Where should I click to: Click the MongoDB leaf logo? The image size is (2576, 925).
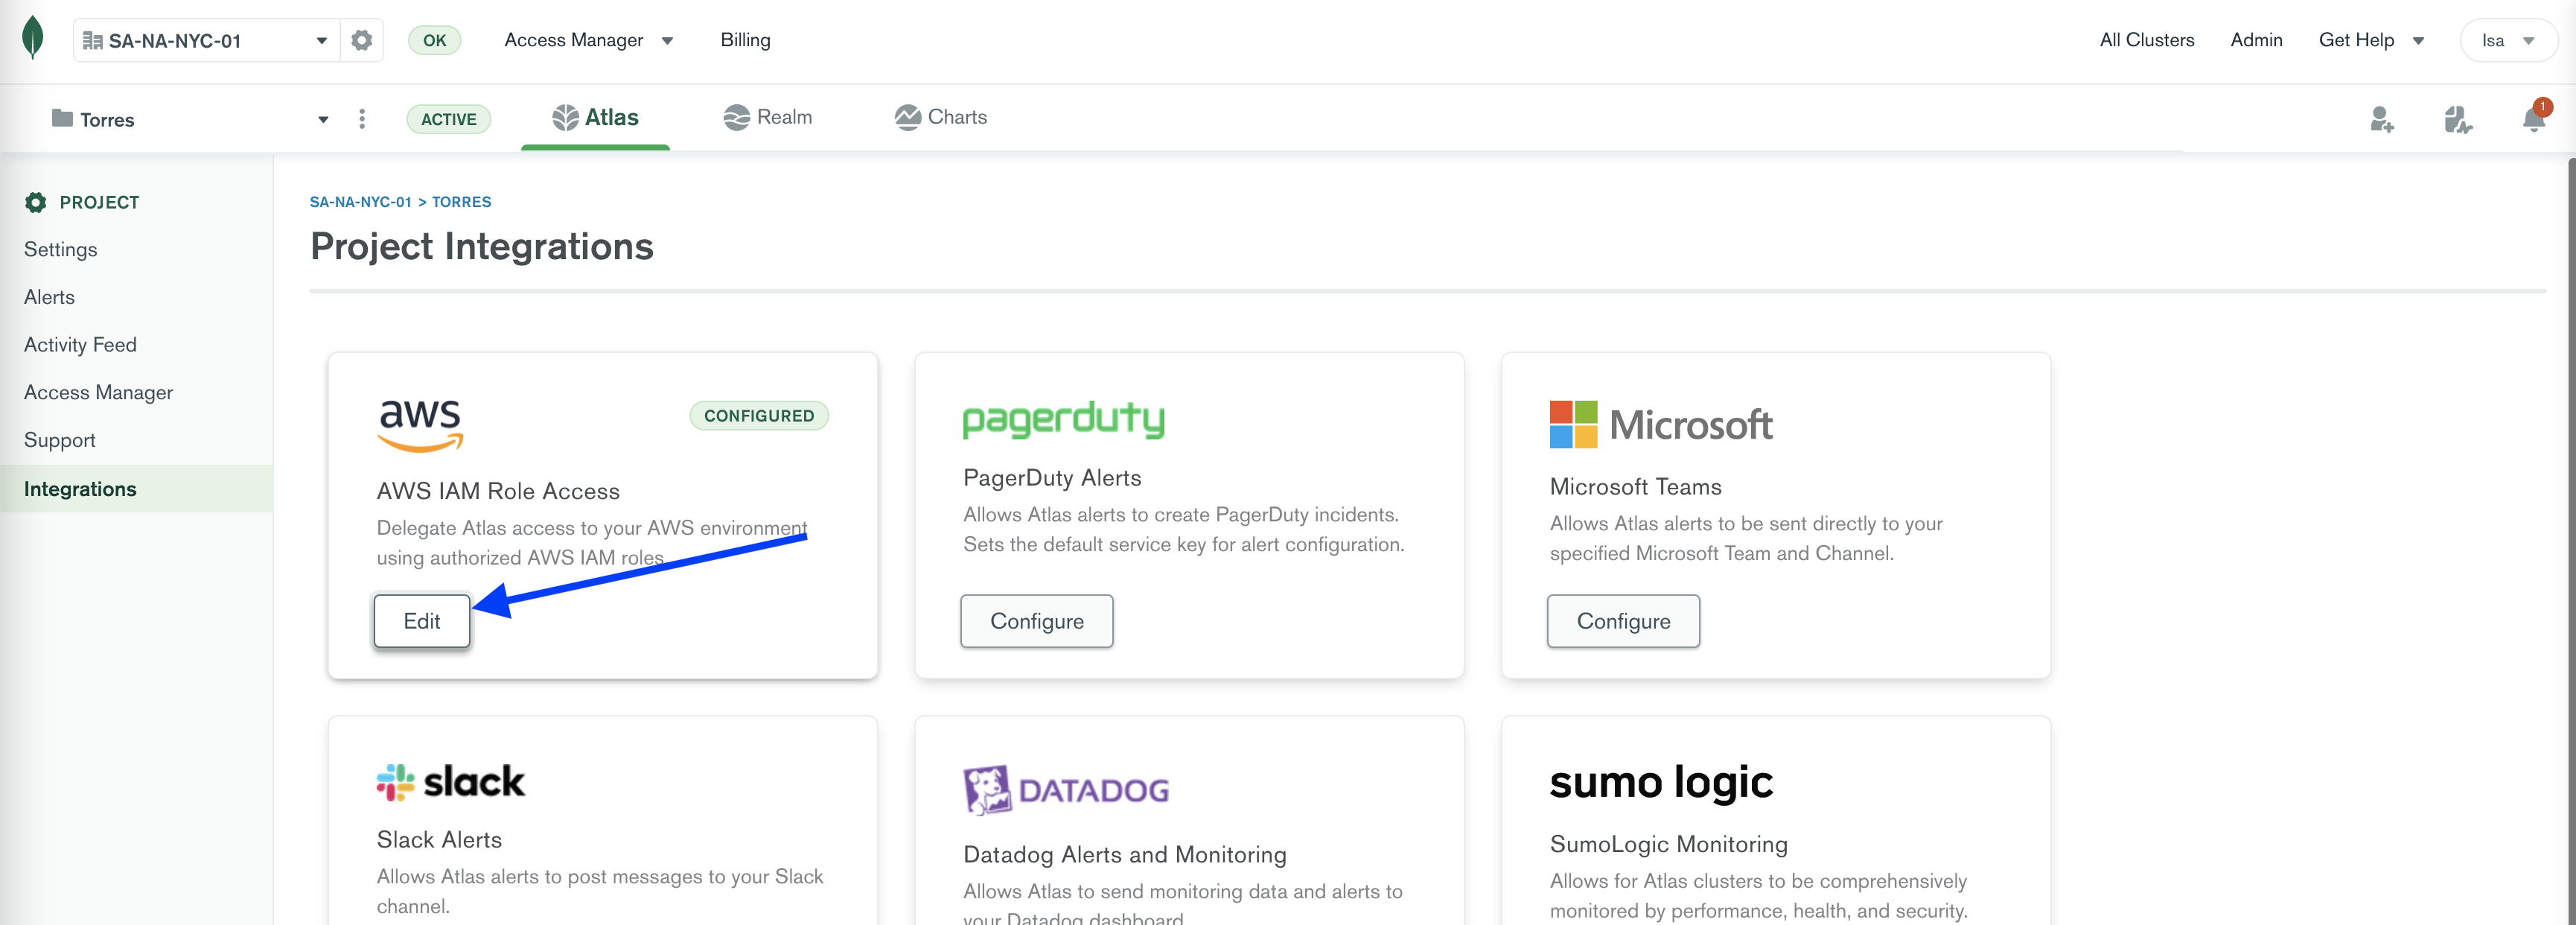(x=32, y=38)
